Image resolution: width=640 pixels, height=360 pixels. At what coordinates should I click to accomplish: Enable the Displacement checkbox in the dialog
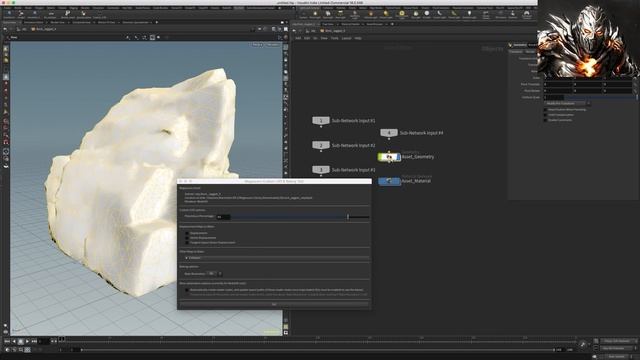coord(187,233)
